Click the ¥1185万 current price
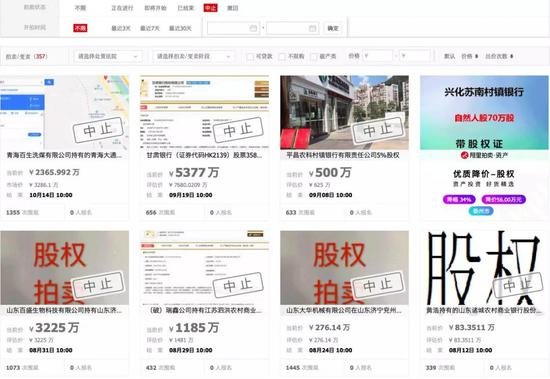The height and width of the screenshot is (379, 550). tap(194, 328)
